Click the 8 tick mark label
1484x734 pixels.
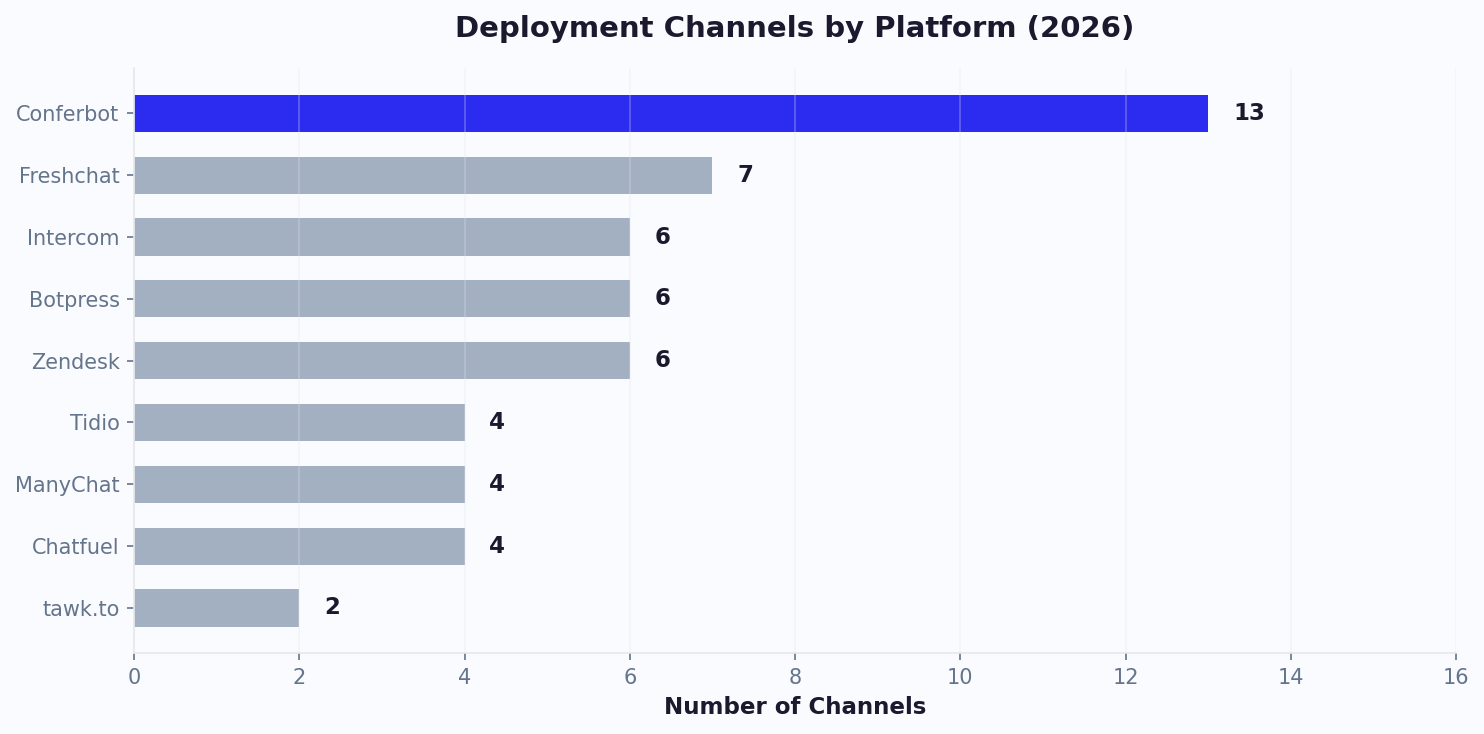click(795, 675)
